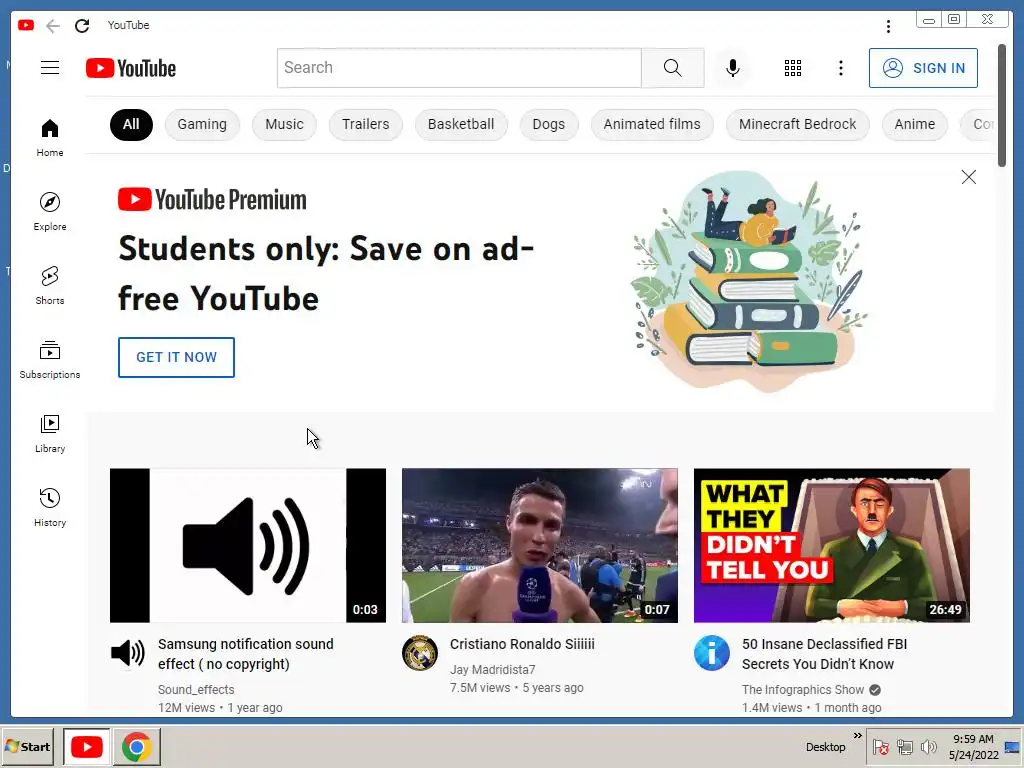Open The Infographics Show channel name link
The height and width of the screenshot is (768, 1024).
click(803, 690)
